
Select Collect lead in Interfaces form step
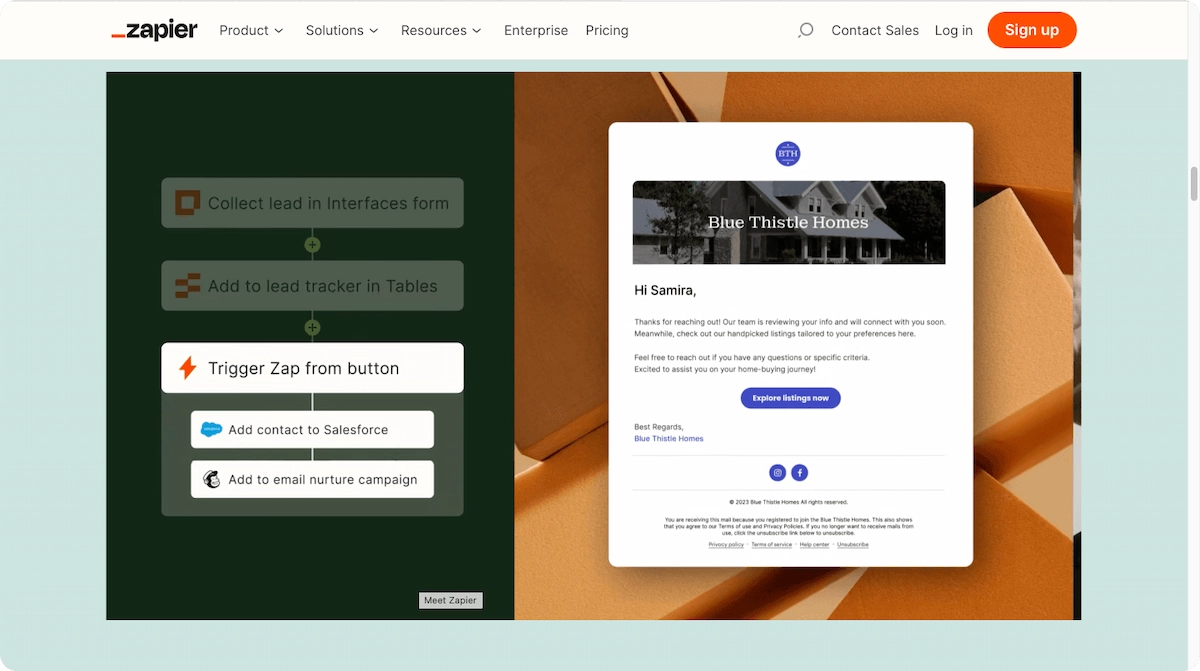312,203
